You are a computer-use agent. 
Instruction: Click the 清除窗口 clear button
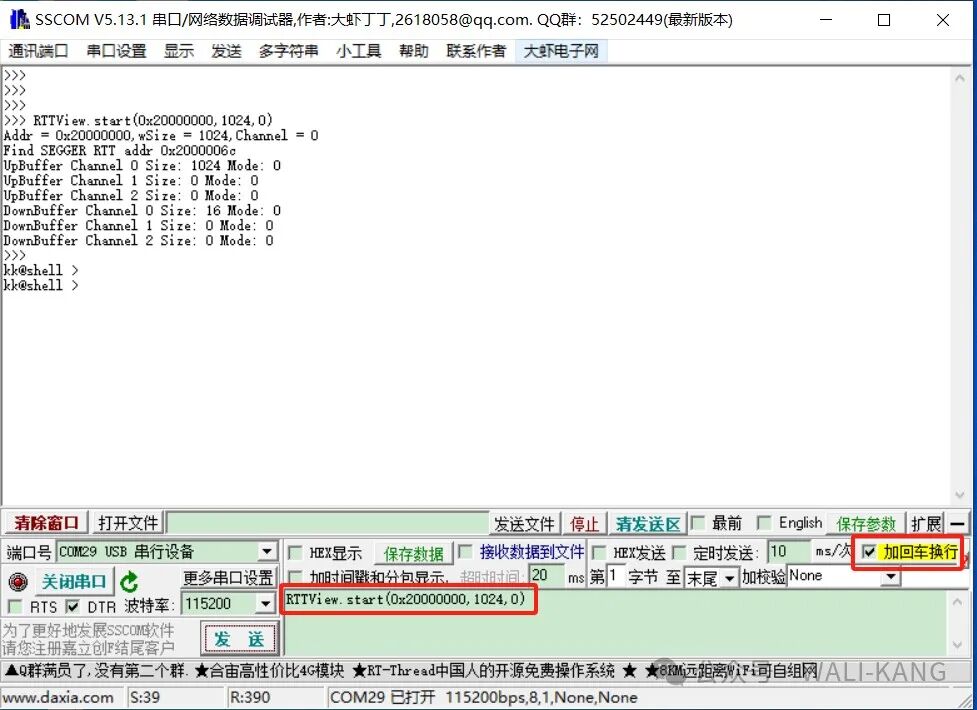click(x=45, y=522)
